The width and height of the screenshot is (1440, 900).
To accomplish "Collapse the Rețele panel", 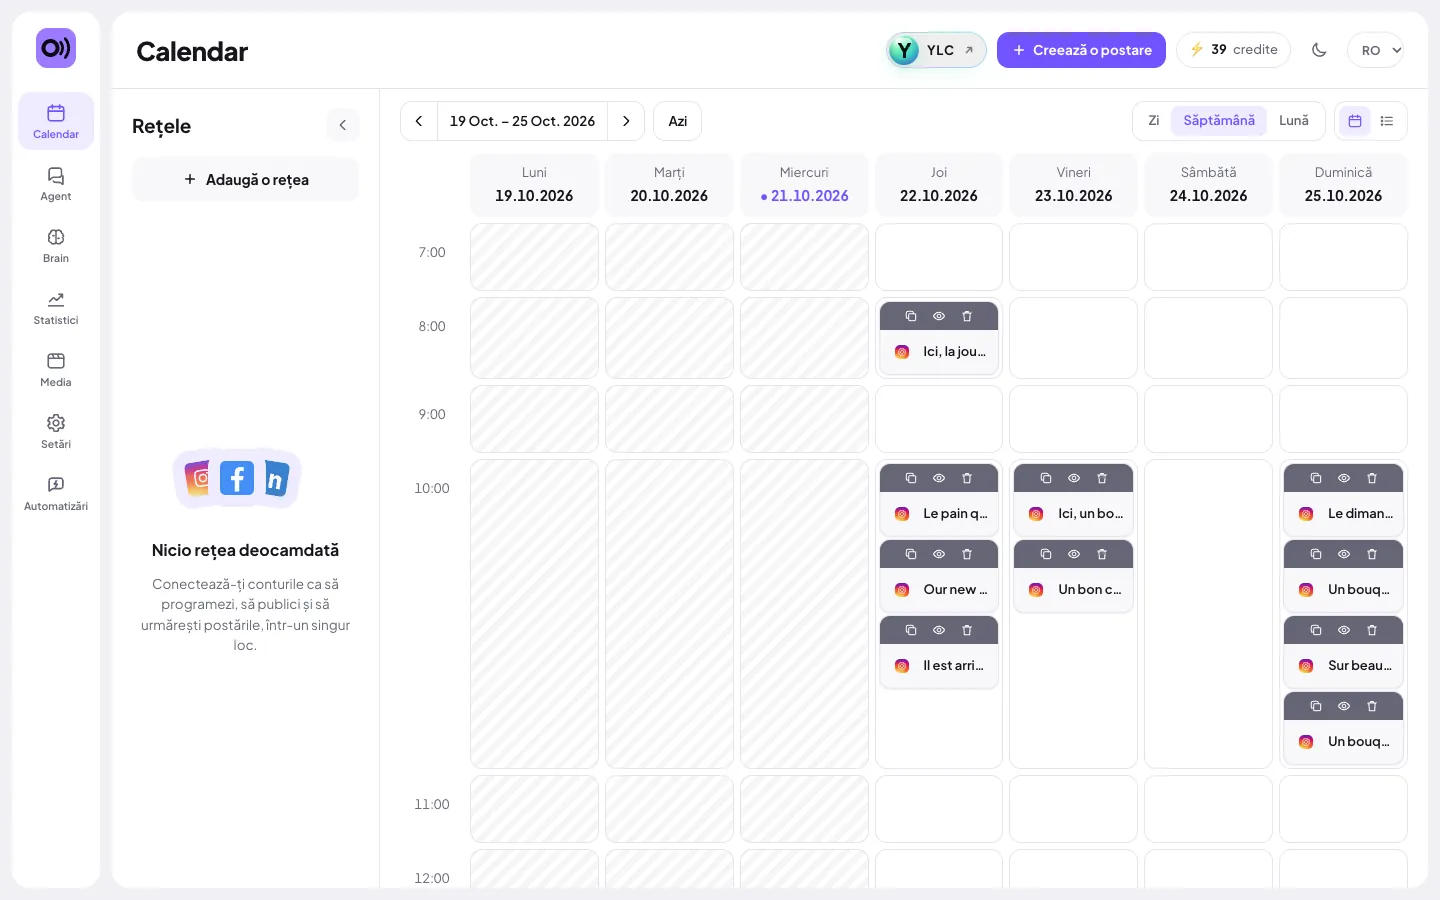I will click(343, 125).
